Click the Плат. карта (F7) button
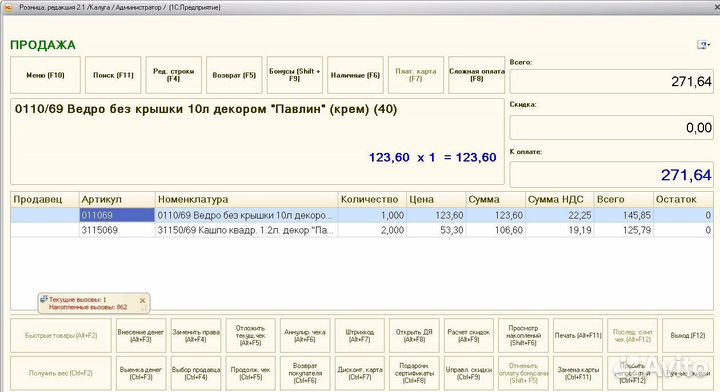This screenshot has height=392, width=720. [416, 75]
